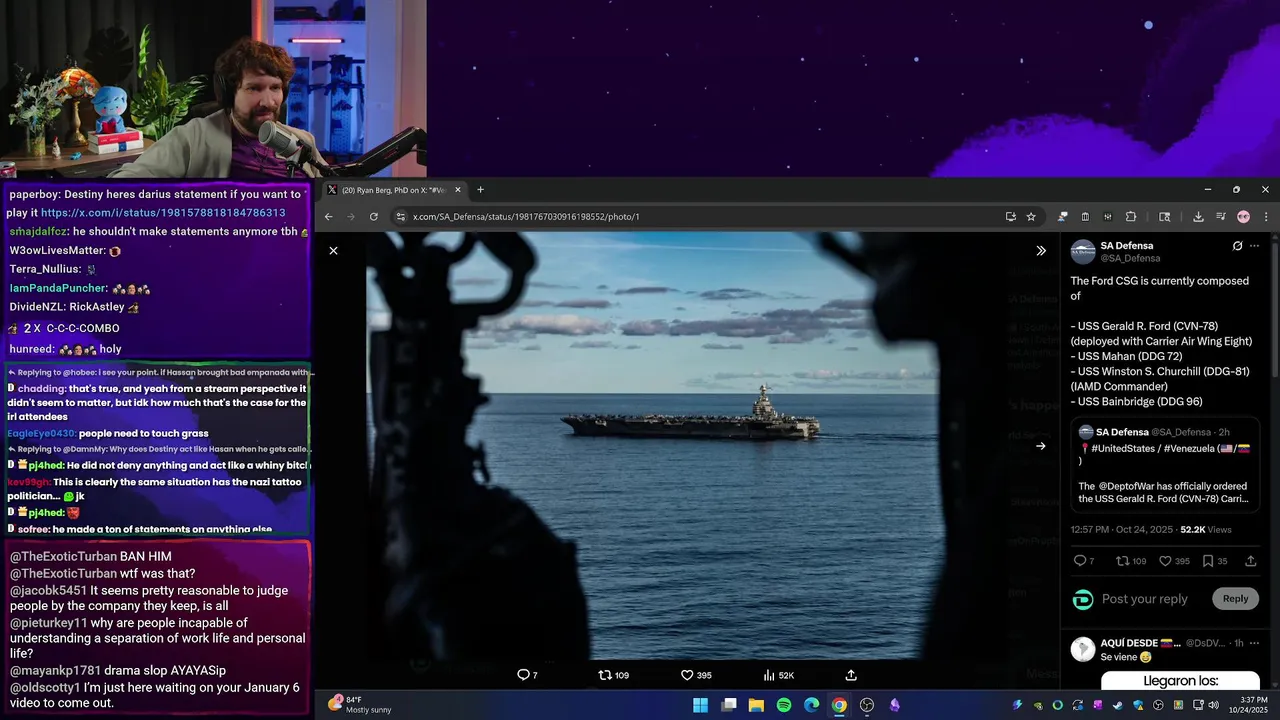The image size is (1280, 720).
Task: Open Microsoft Edge from taskbar
Action: [x=812, y=705]
